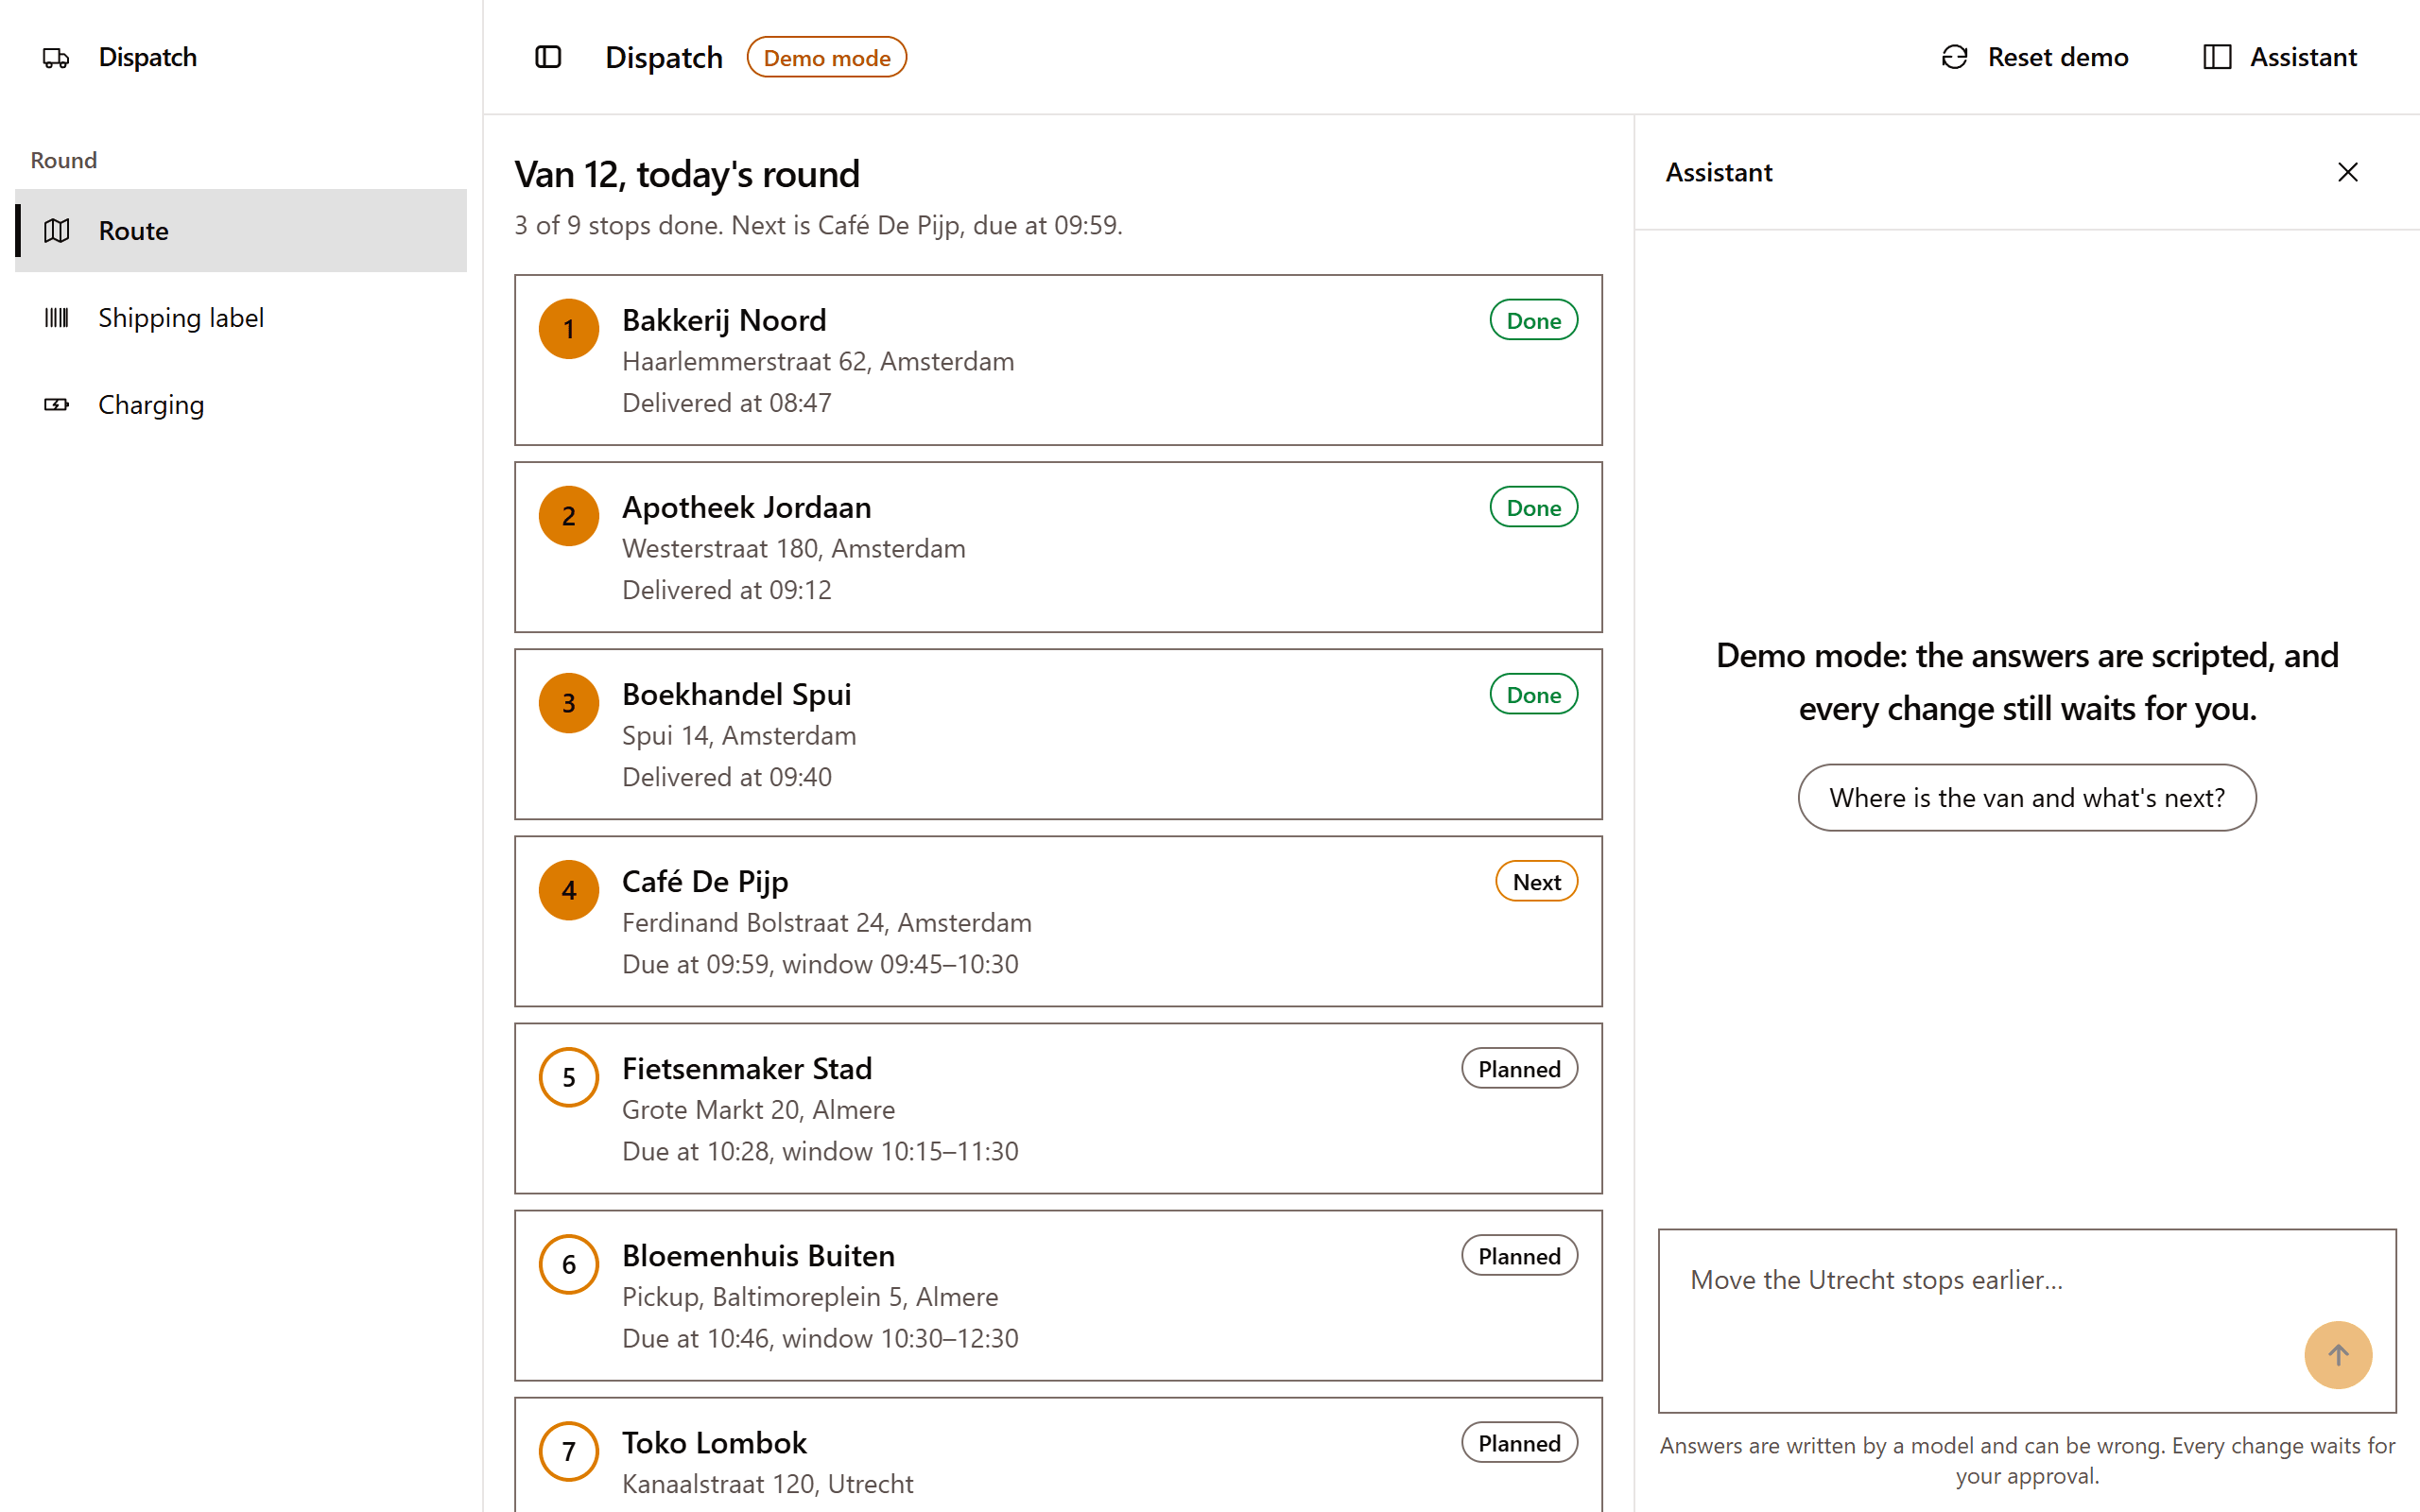Click the Reset demo refresh icon
This screenshot has width=2420, height=1512.
(1954, 57)
